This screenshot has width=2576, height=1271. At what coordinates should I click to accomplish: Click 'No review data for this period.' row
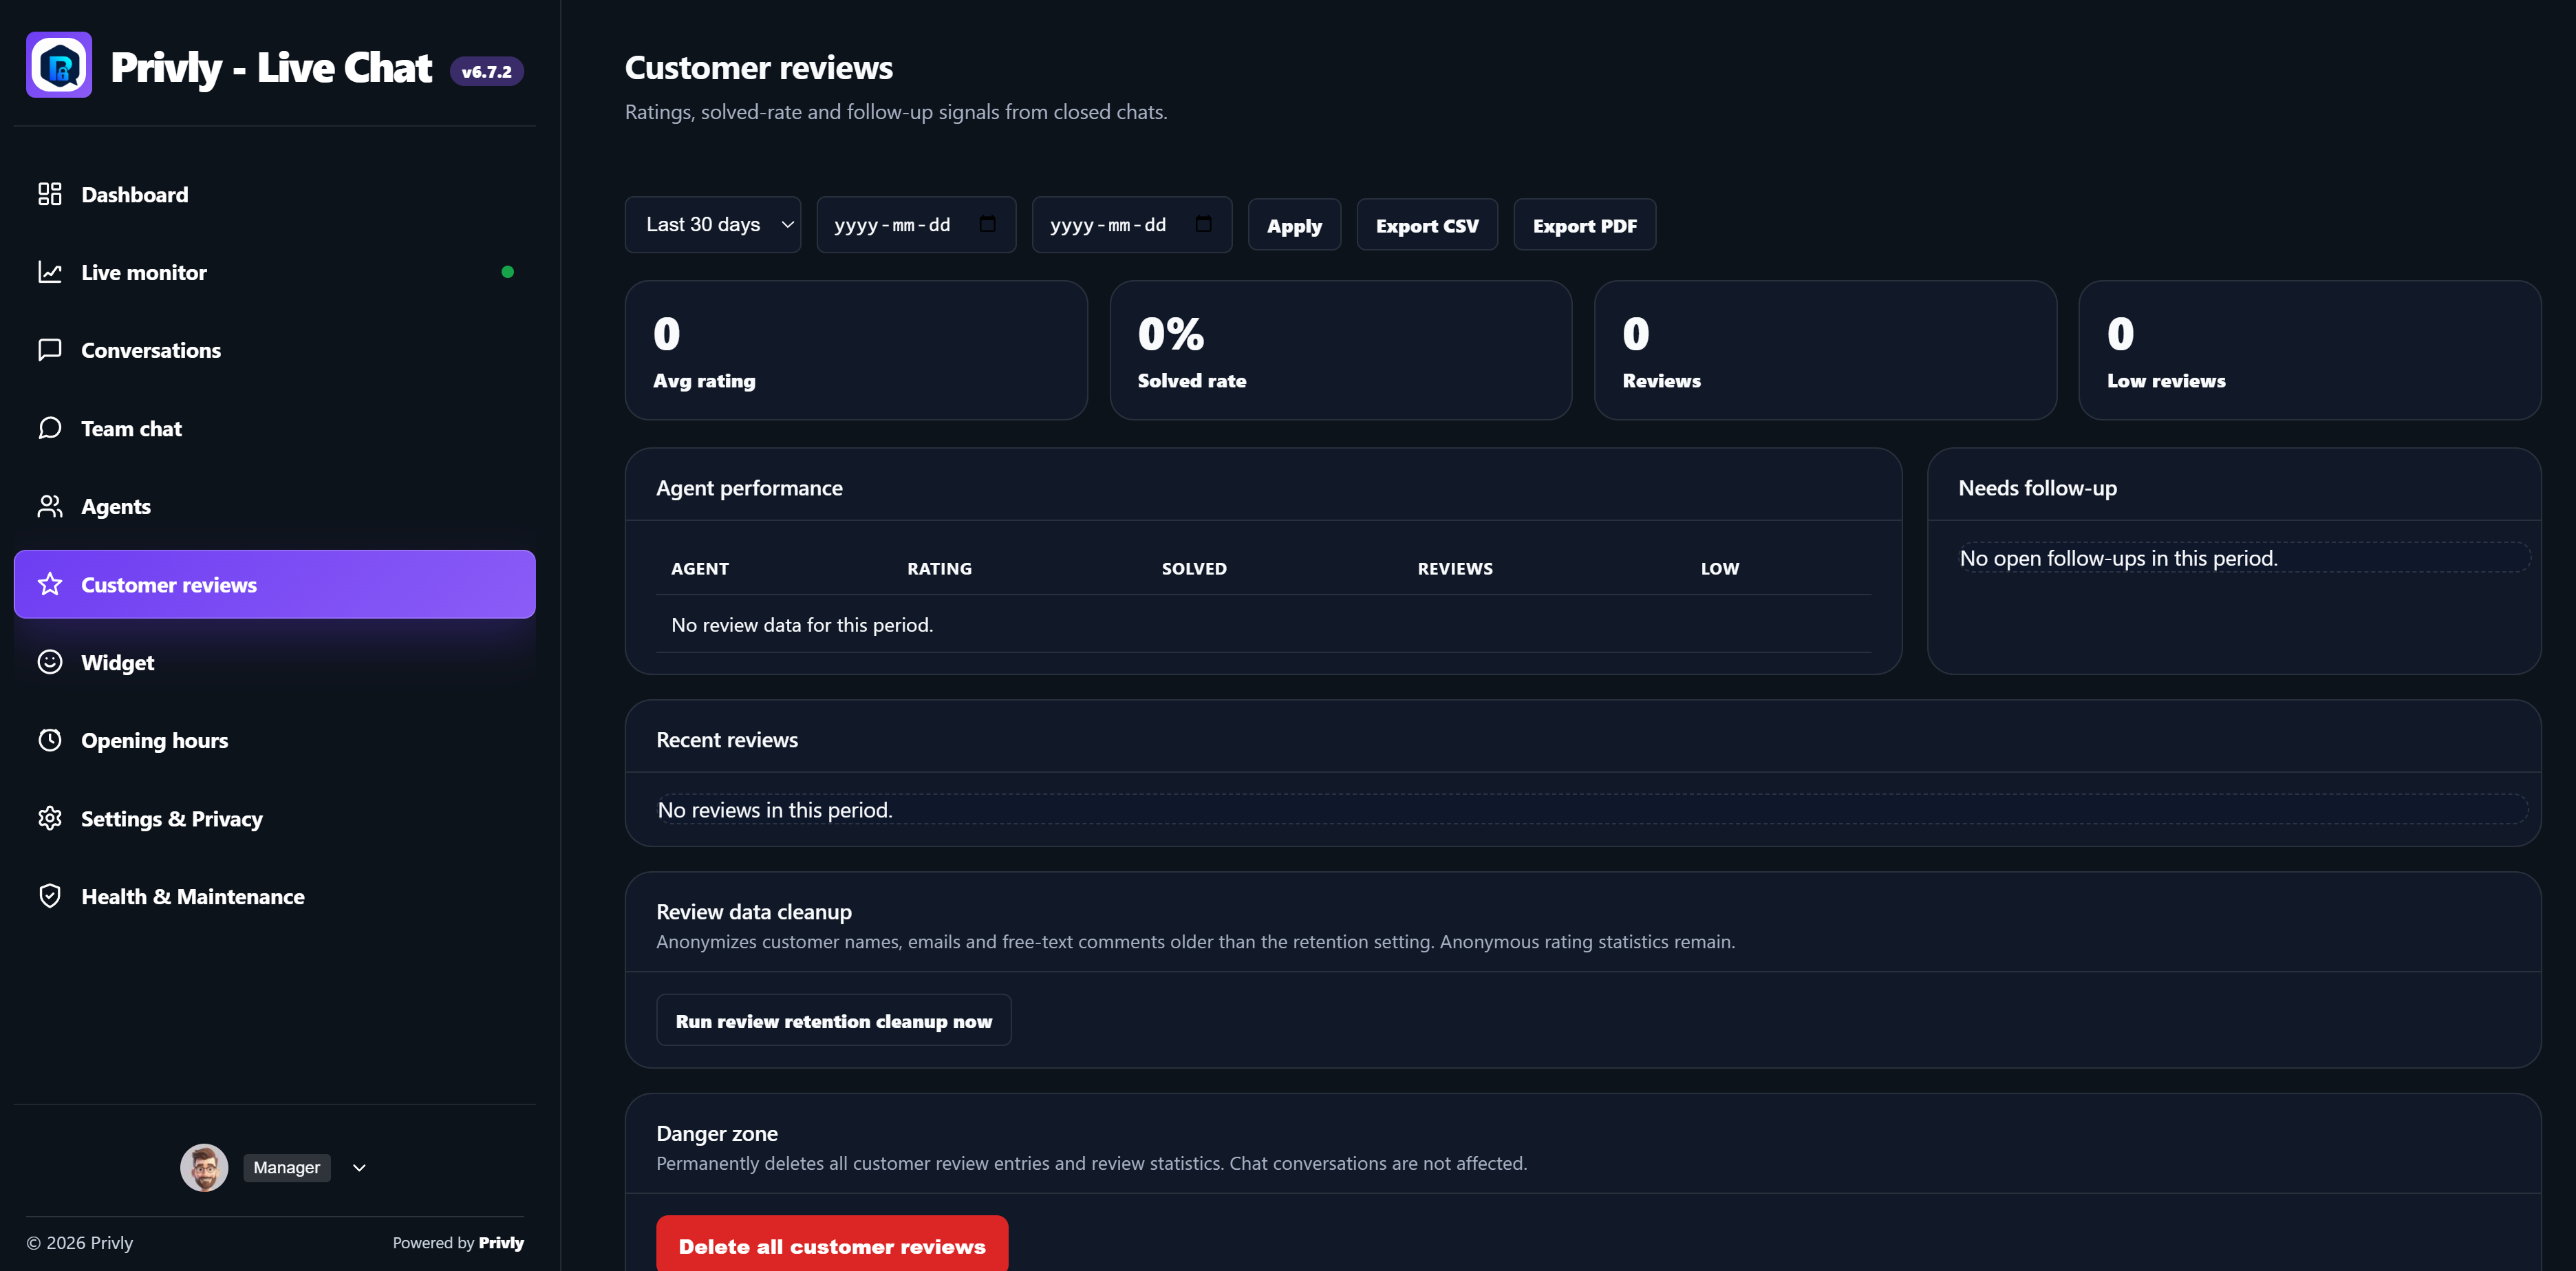click(x=1264, y=624)
